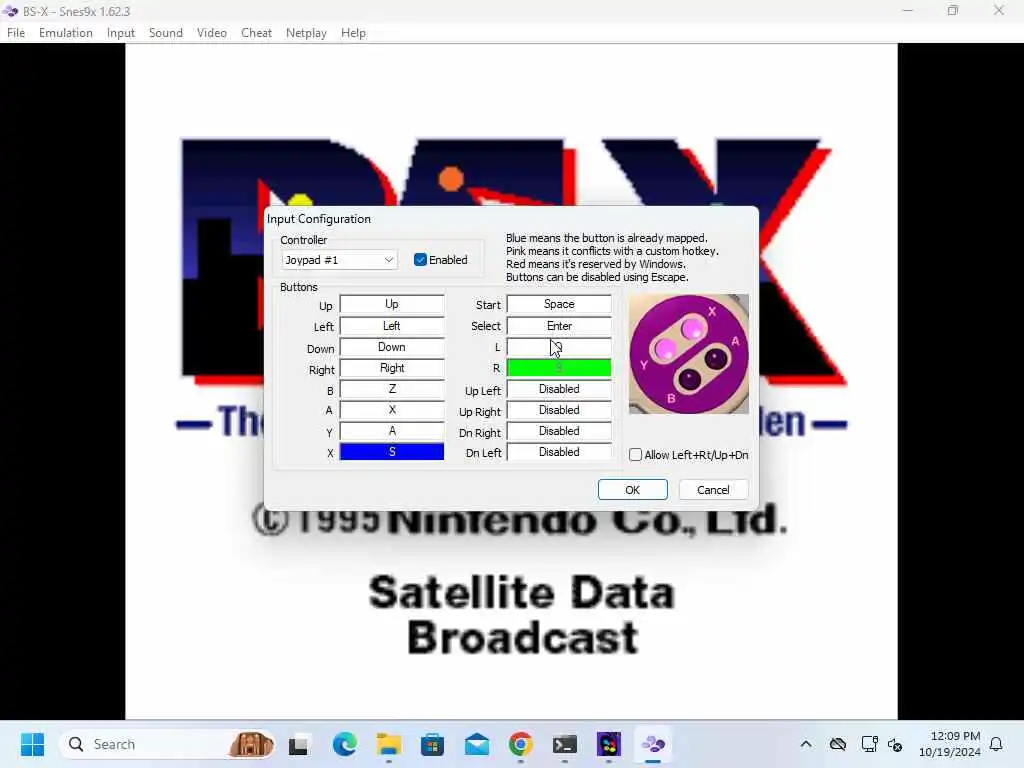
Task: Open the Terminal from the taskbar
Action: [x=564, y=744]
